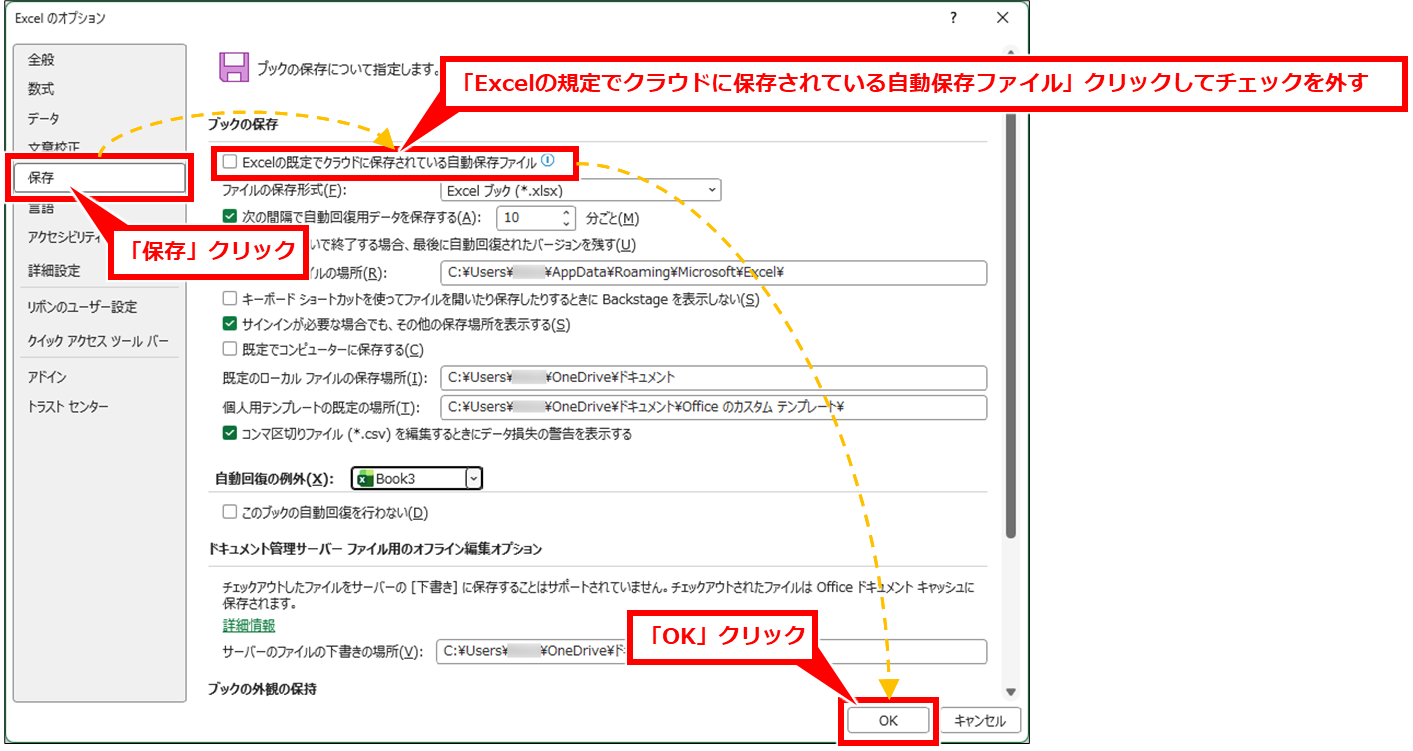This screenshot has width=1413, height=751.
Task: Toggle CSV data loss warning checkbox
Action: (230, 434)
